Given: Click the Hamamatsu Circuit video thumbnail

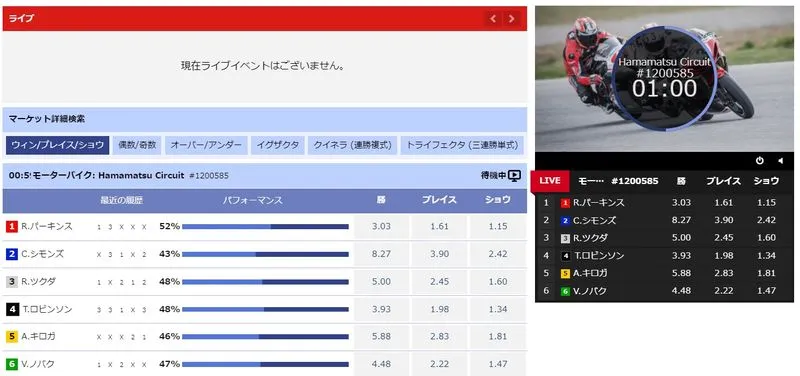Looking at the screenshot, I should pyautogui.click(x=664, y=79).
